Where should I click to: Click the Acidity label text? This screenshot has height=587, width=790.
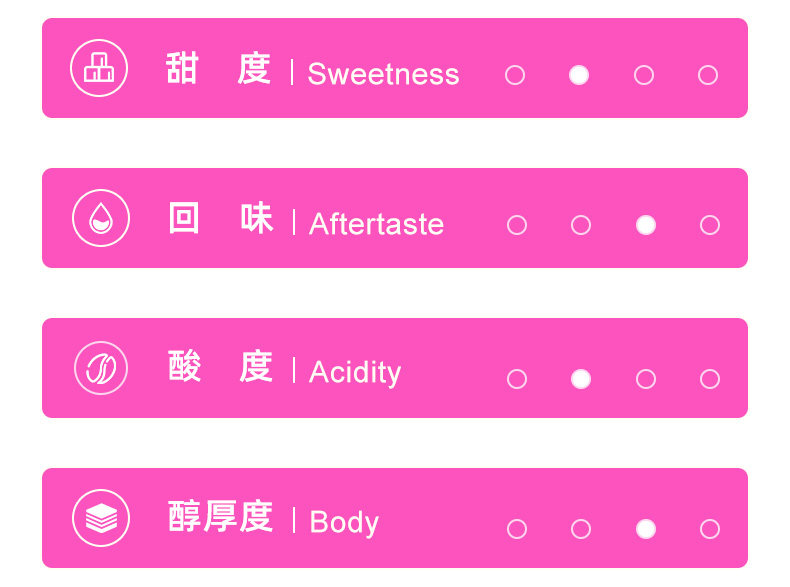(355, 372)
